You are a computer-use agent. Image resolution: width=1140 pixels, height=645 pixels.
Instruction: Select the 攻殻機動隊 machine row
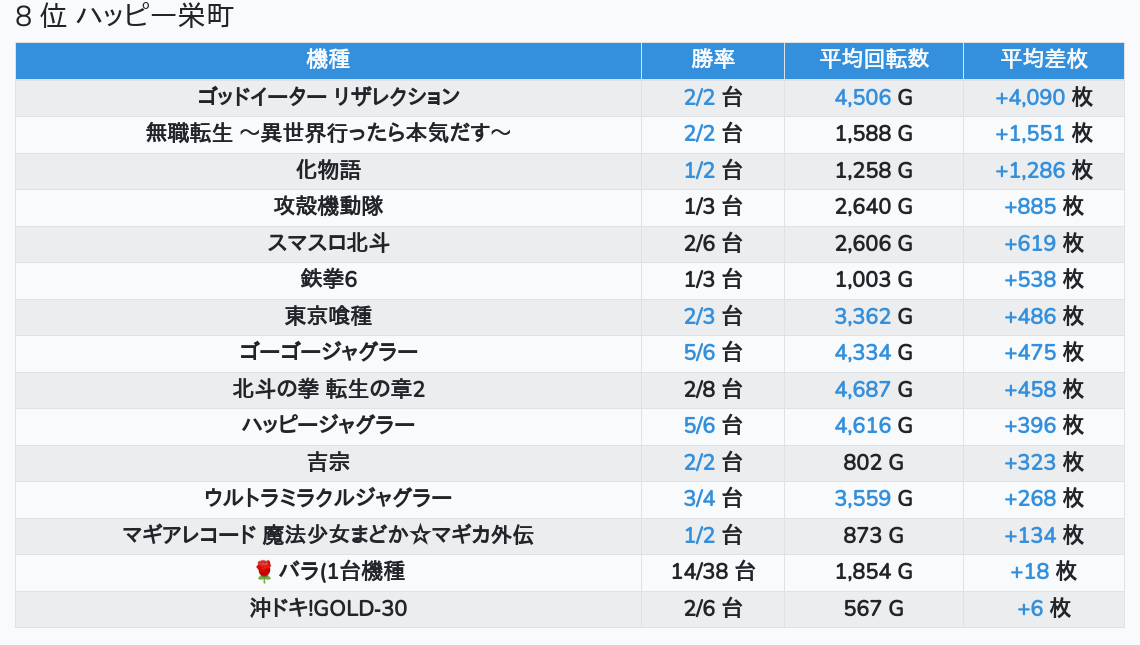pyautogui.click(x=328, y=207)
